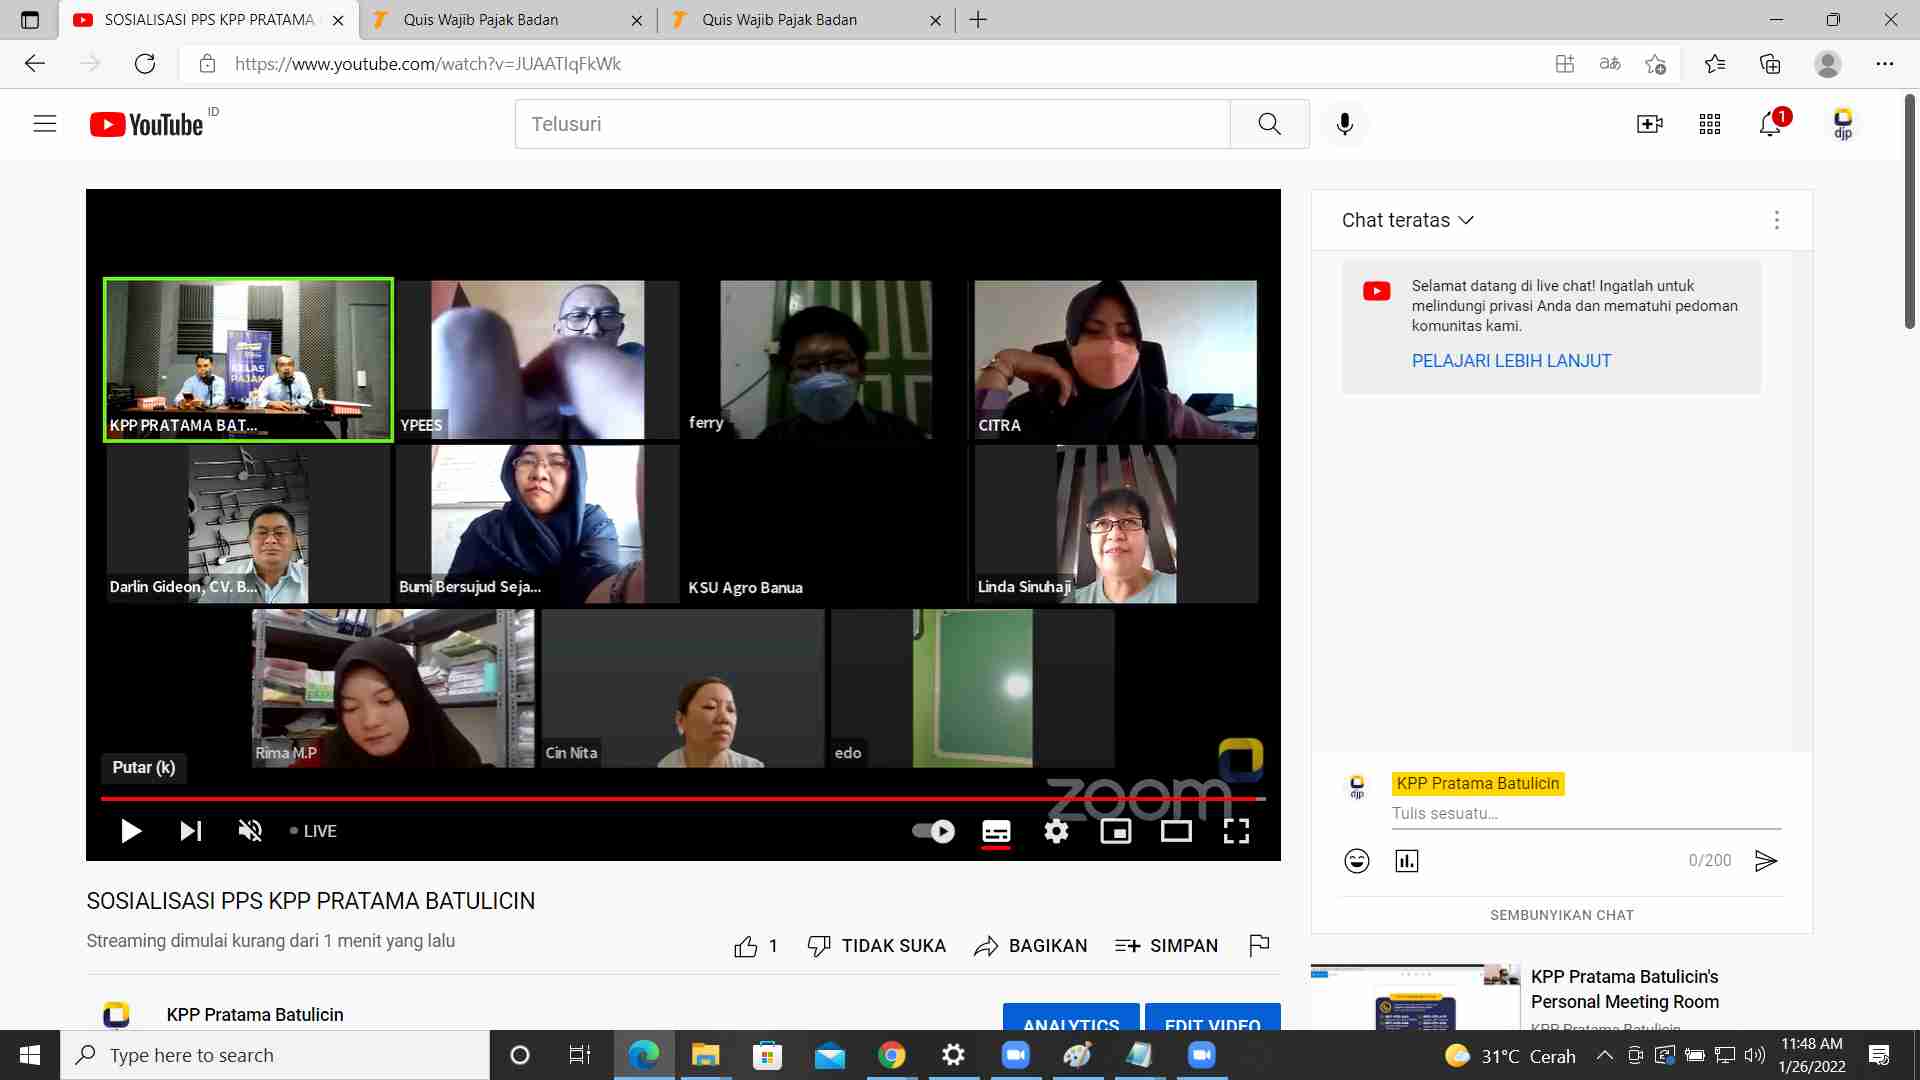Unmute the video audio
This screenshot has height=1080, width=1920.
point(250,831)
